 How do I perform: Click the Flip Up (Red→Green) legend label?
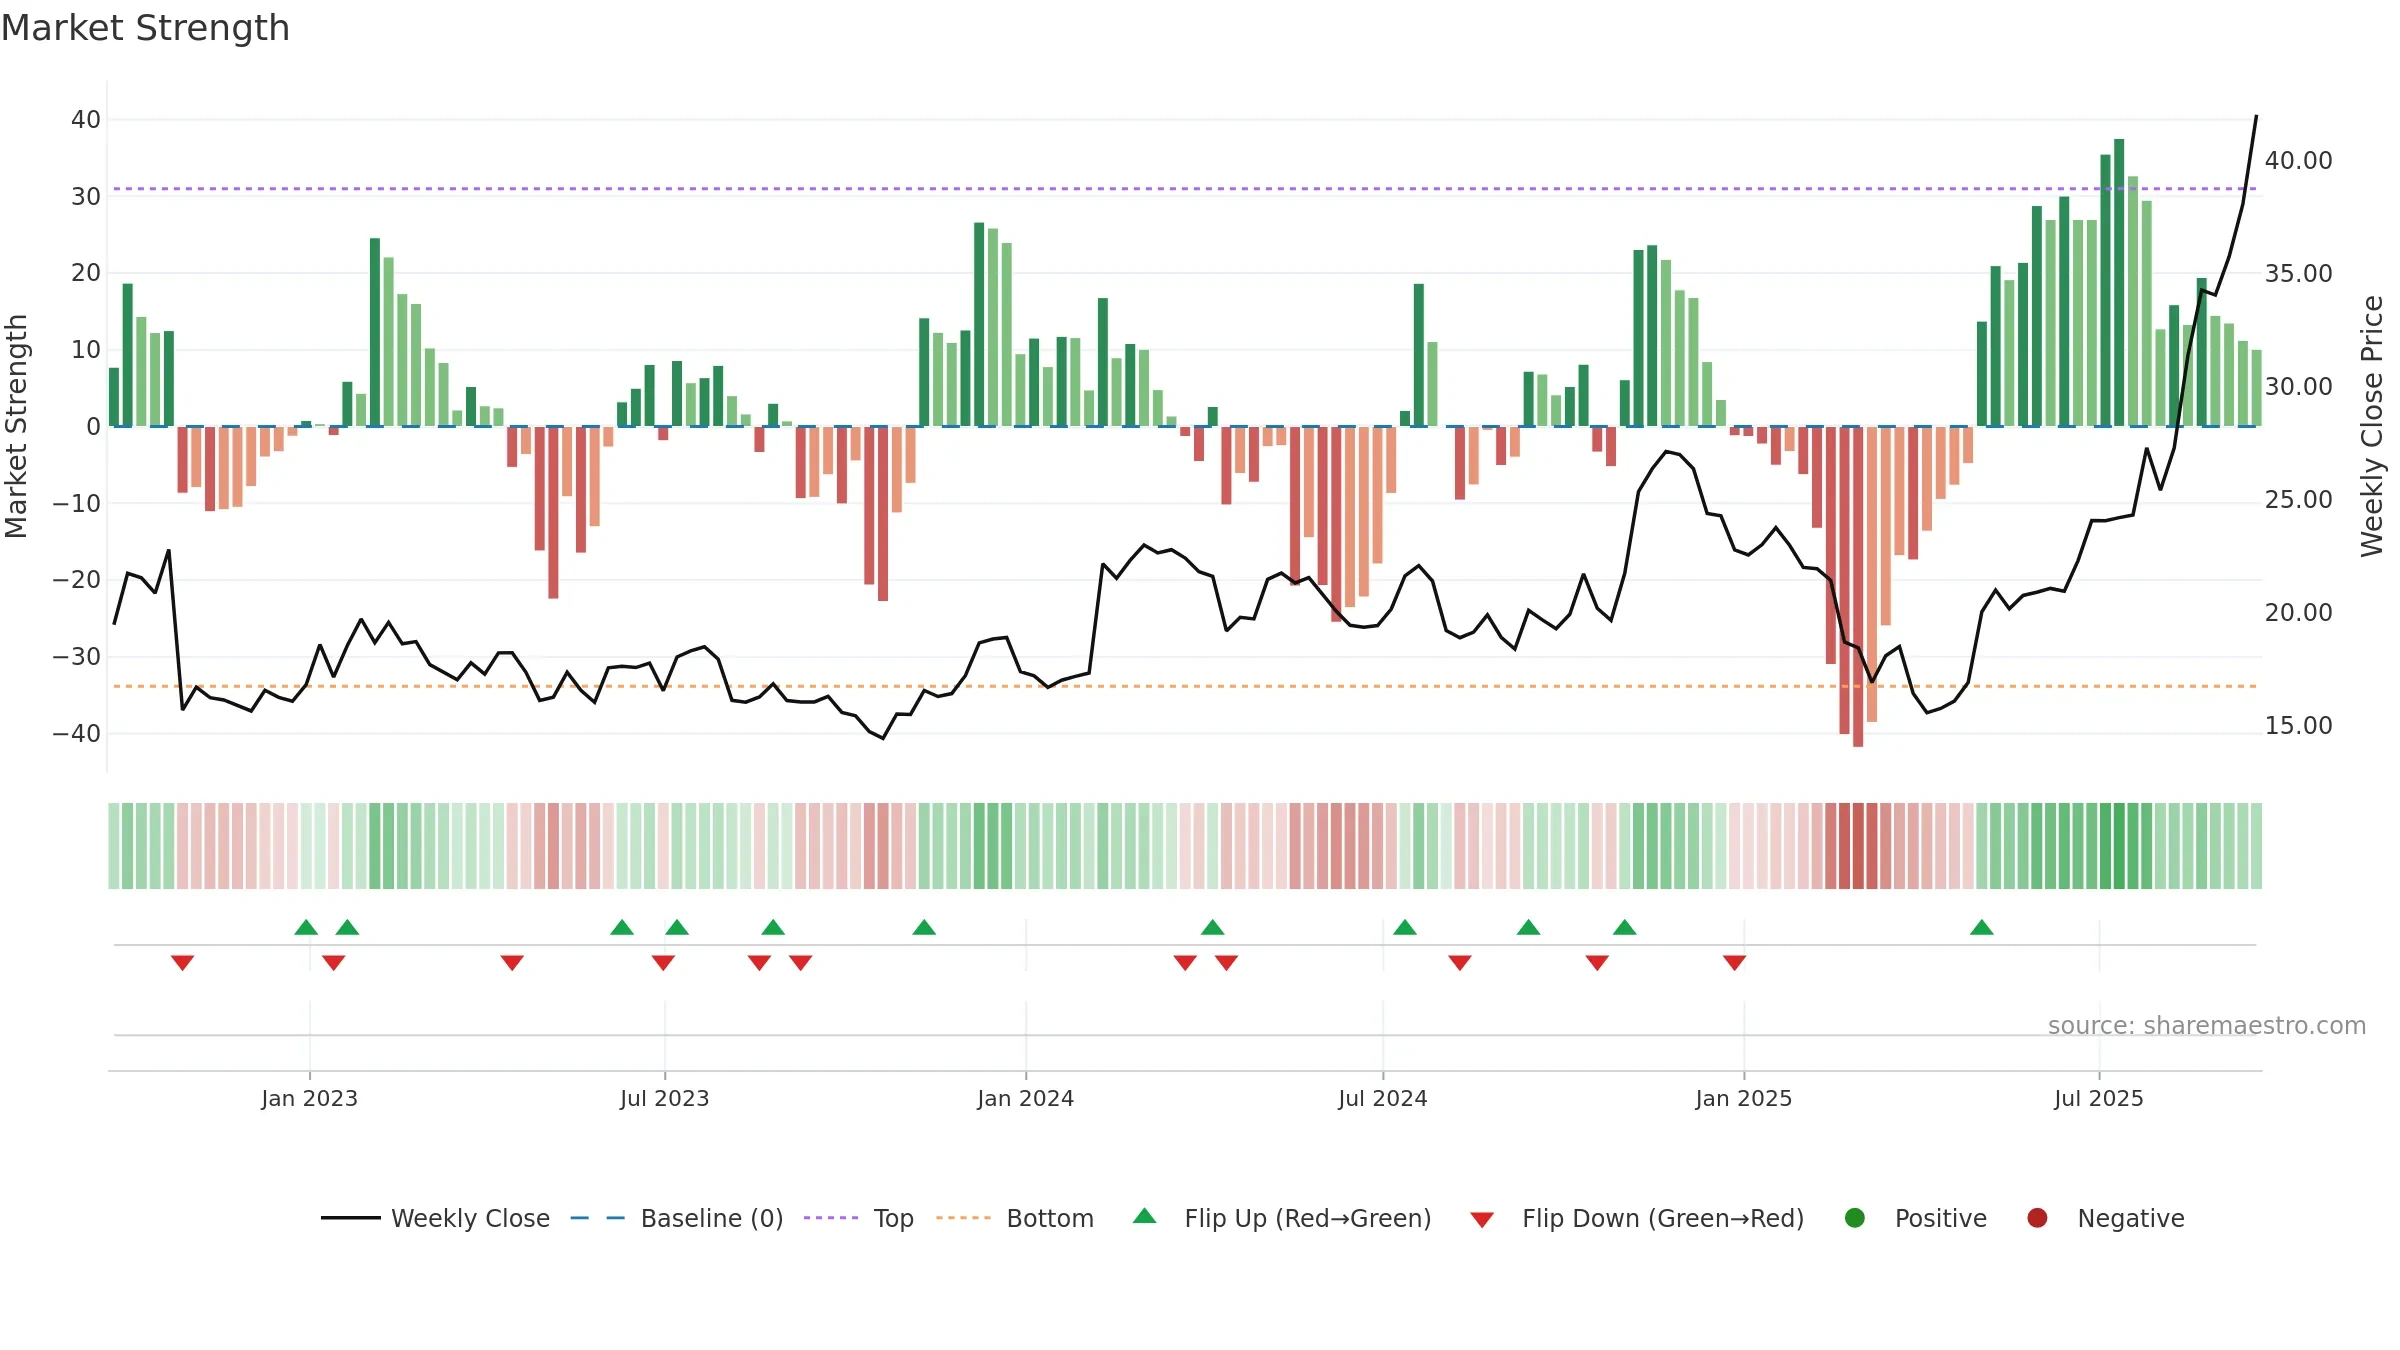(x=1308, y=1218)
